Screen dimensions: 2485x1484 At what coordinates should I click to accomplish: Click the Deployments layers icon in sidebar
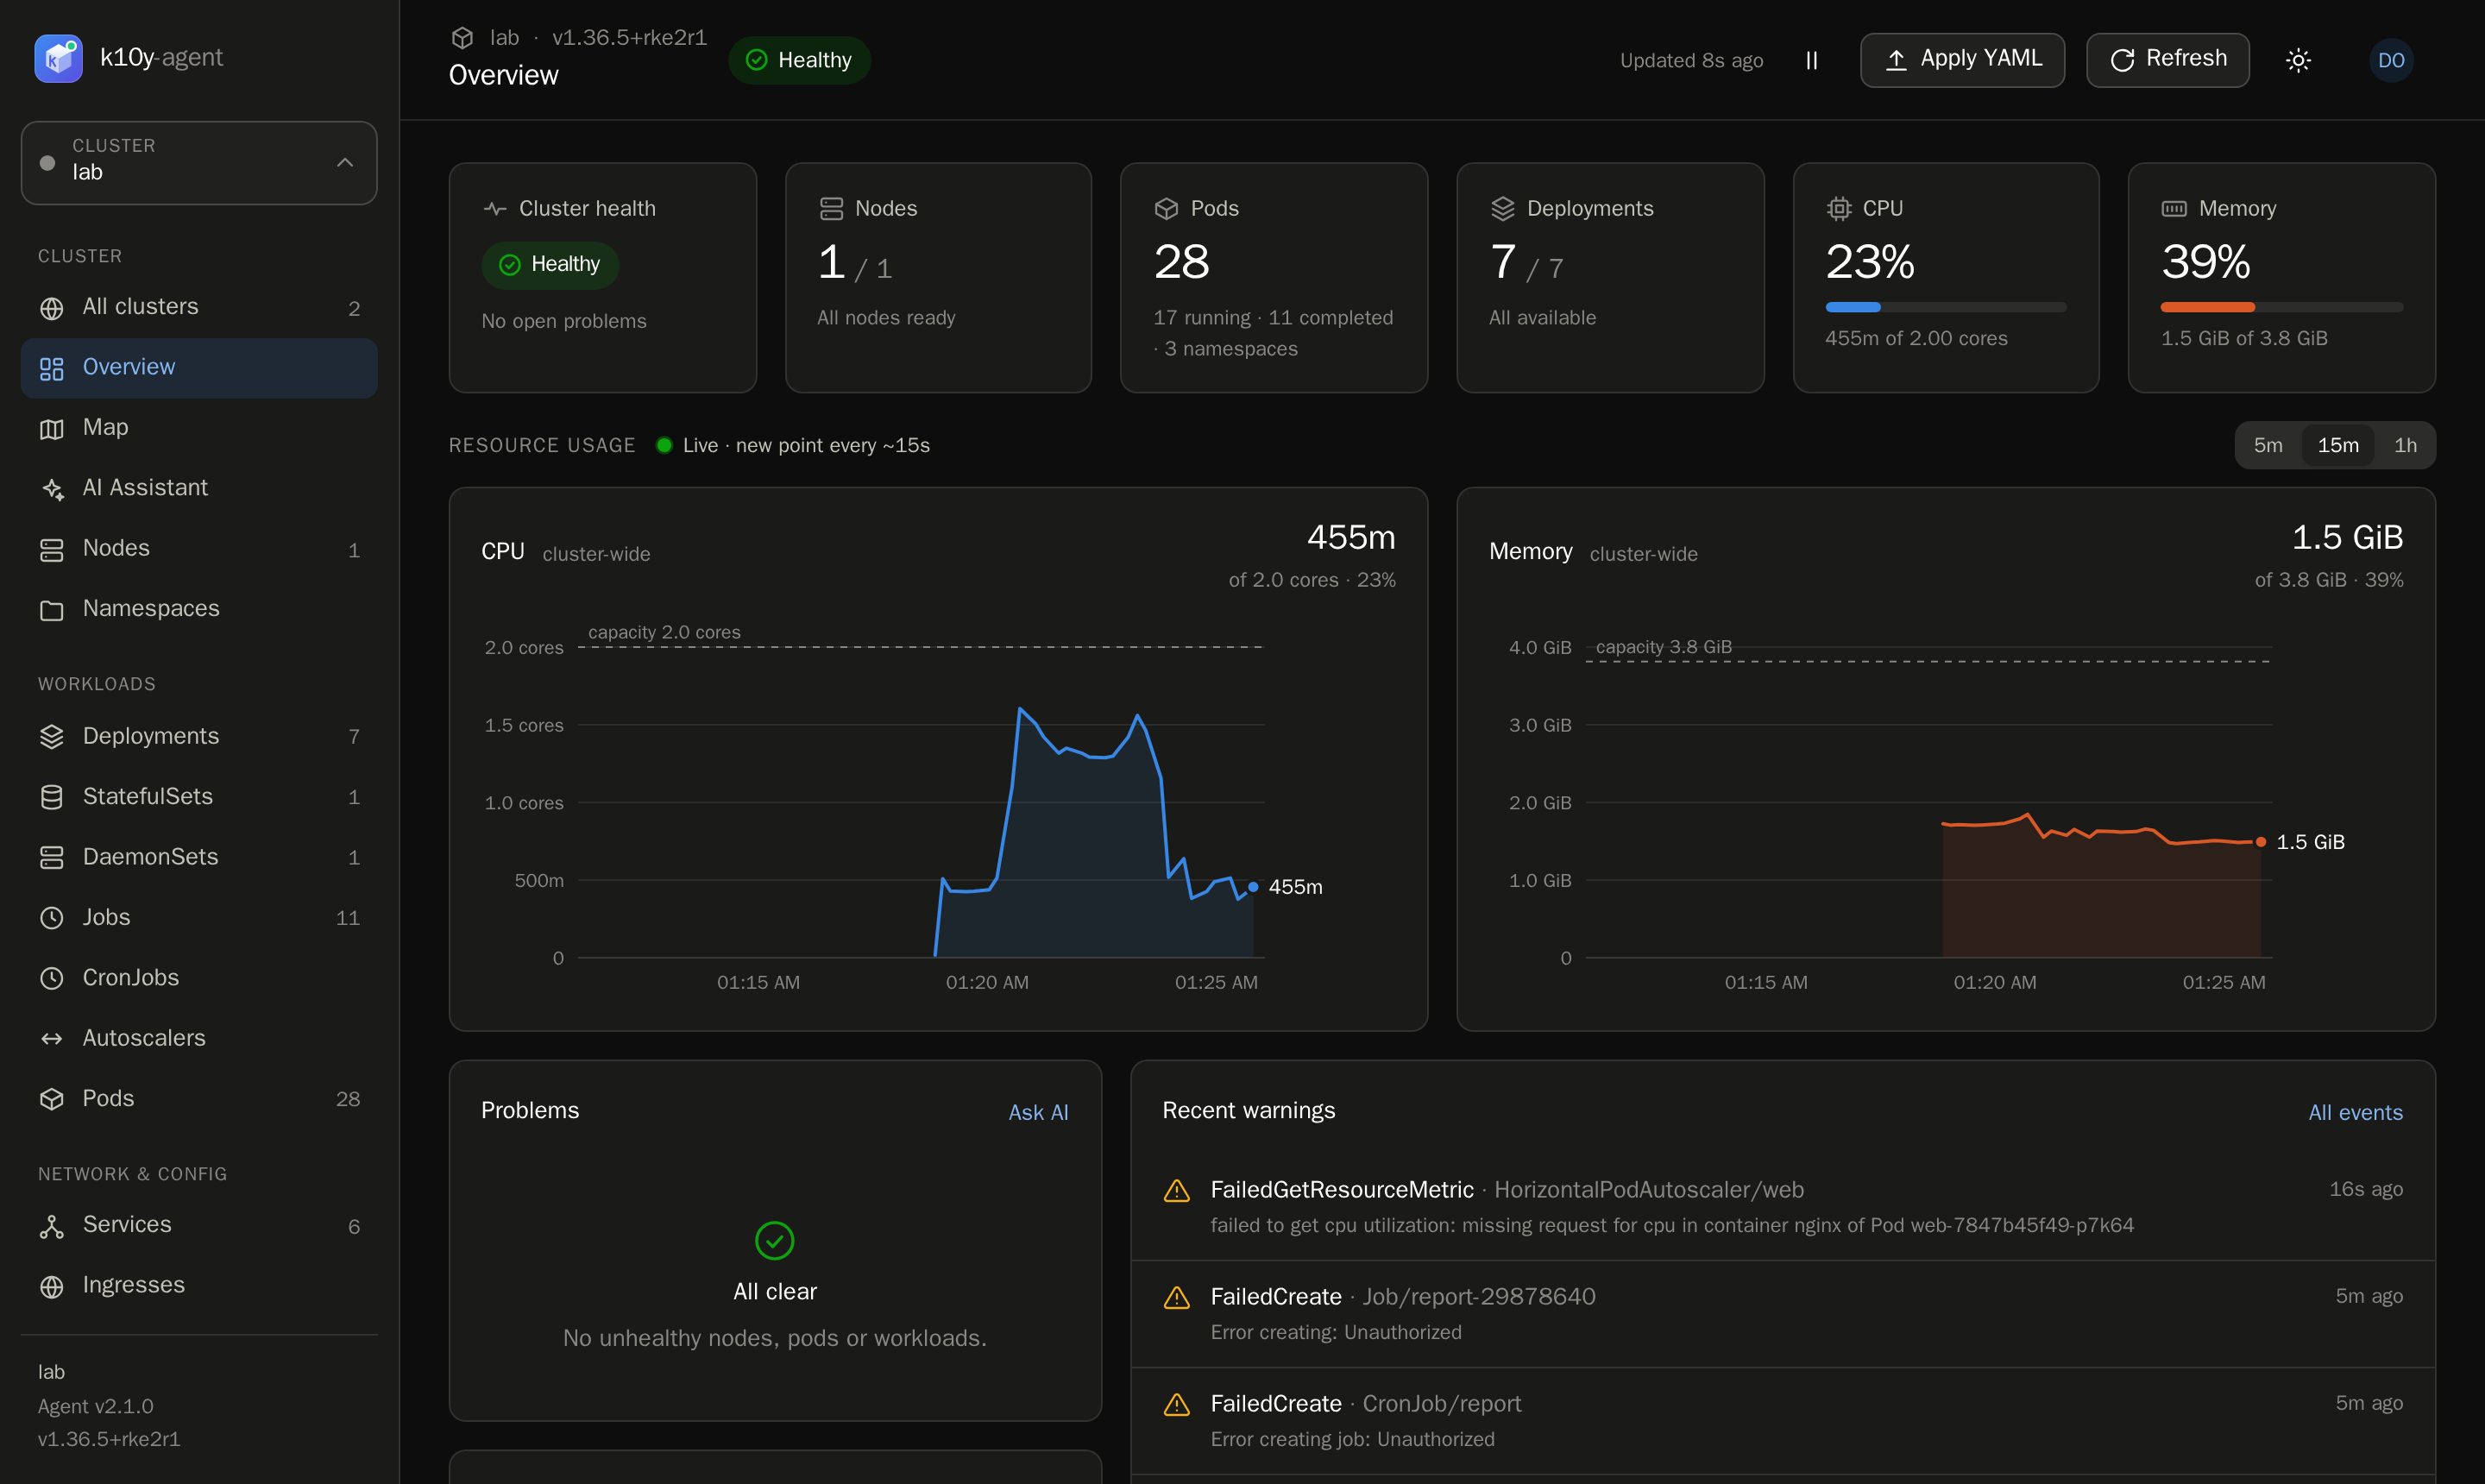tap(52, 737)
